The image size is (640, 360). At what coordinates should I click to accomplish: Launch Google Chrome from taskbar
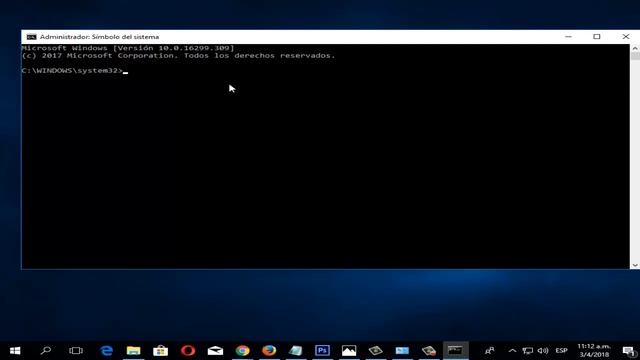pos(242,351)
